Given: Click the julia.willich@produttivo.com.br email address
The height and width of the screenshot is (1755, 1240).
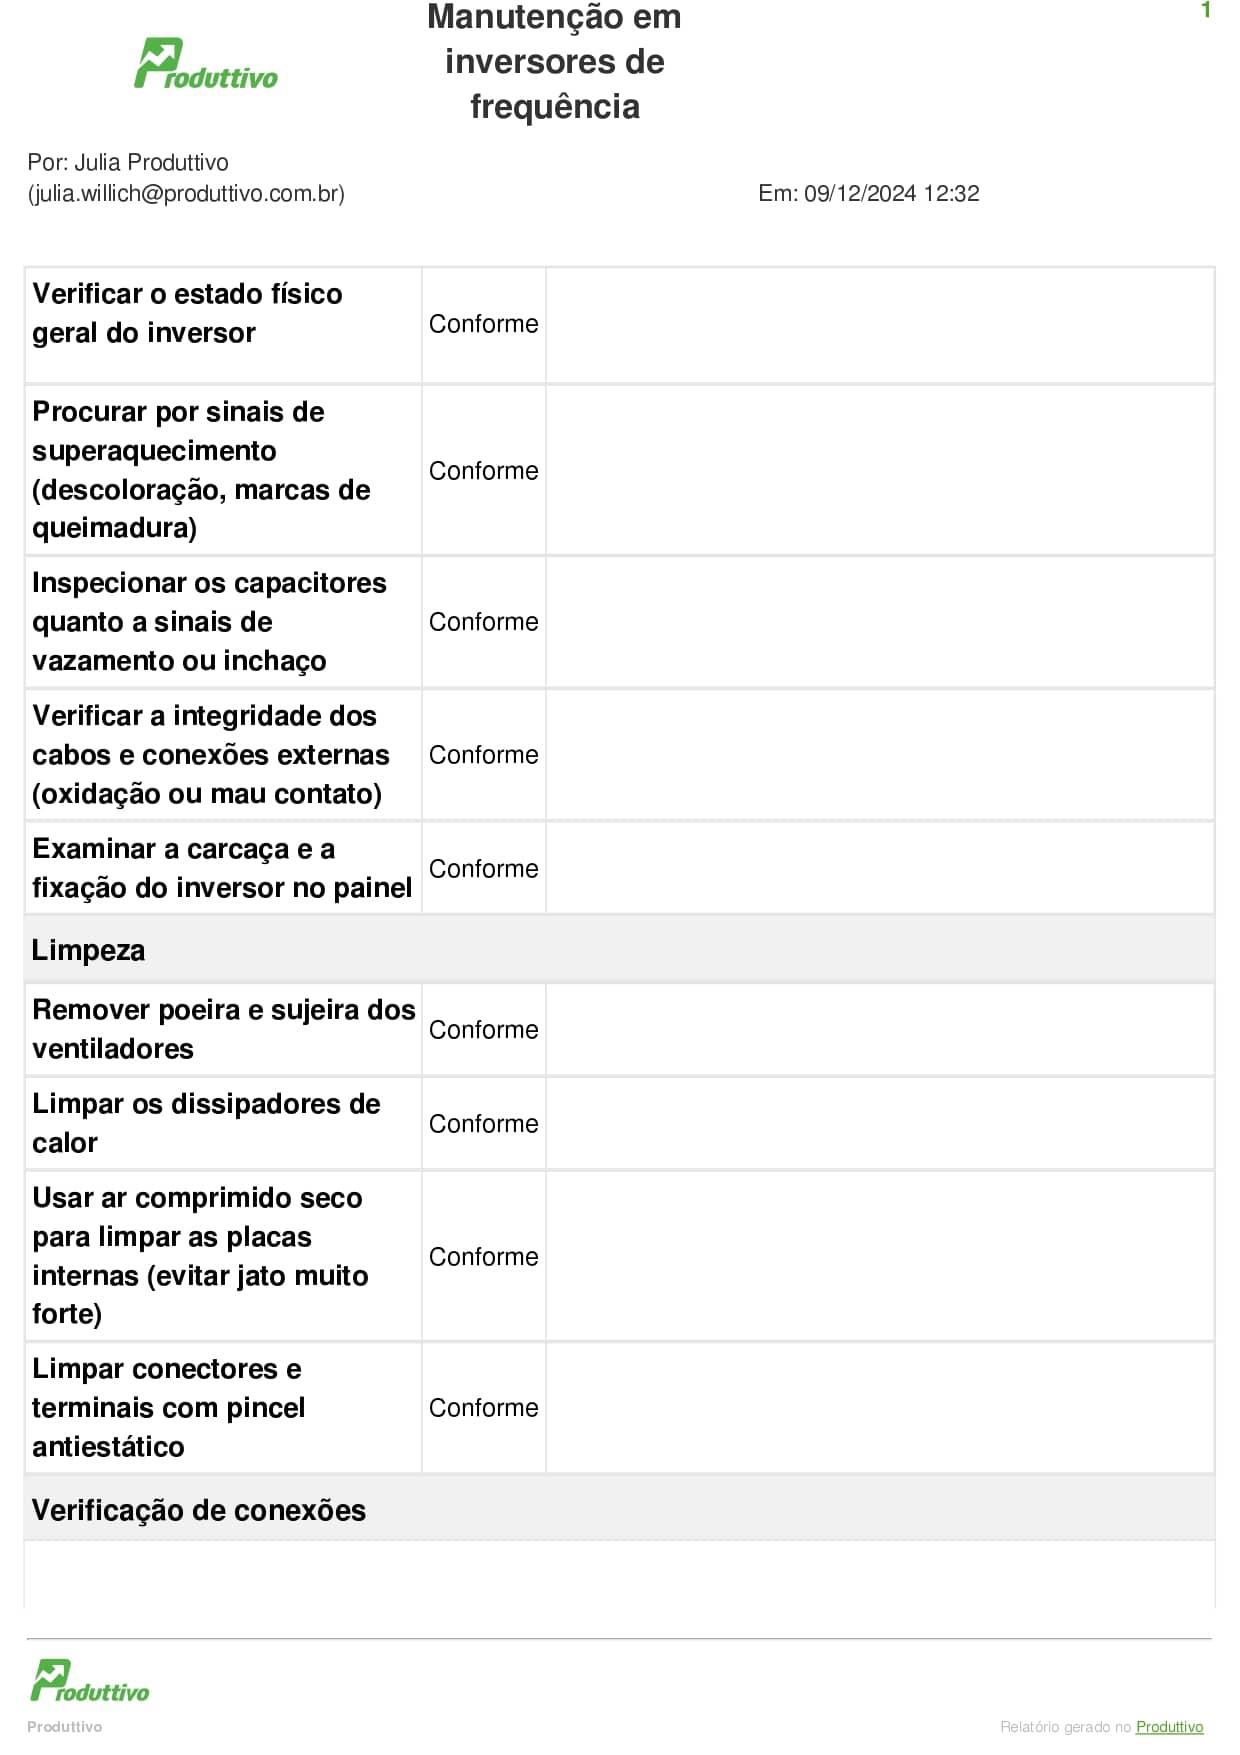Looking at the screenshot, I should [186, 194].
